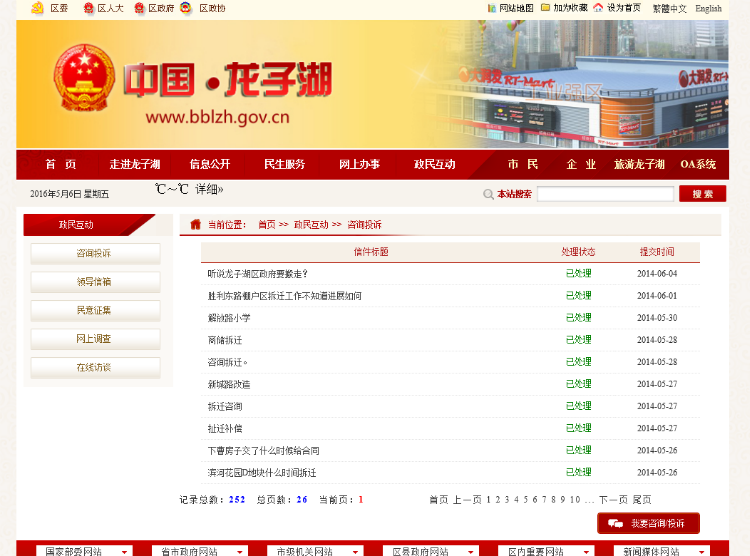Open letter 听说龙子湖区政府要搬走?
Image resolution: width=750 pixels, height=556 pixels.
[x=258, y=274]
